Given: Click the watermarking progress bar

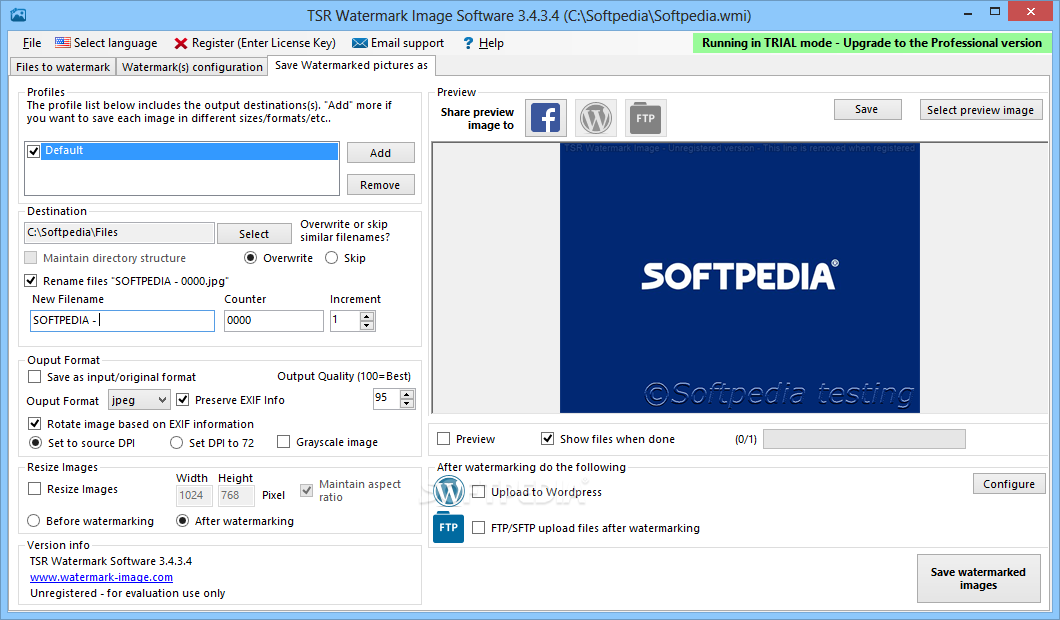Looking at the screenshot, I should (x=865, y=439).
